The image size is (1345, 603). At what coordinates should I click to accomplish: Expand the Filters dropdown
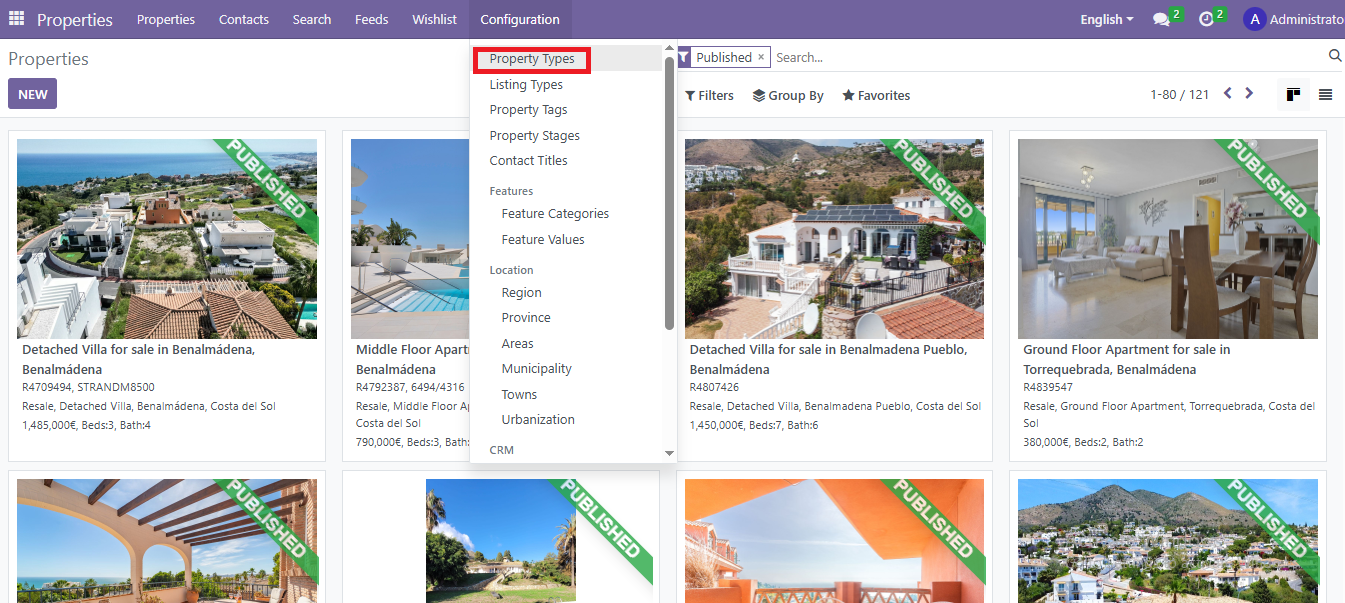click(x=709, y=96)
